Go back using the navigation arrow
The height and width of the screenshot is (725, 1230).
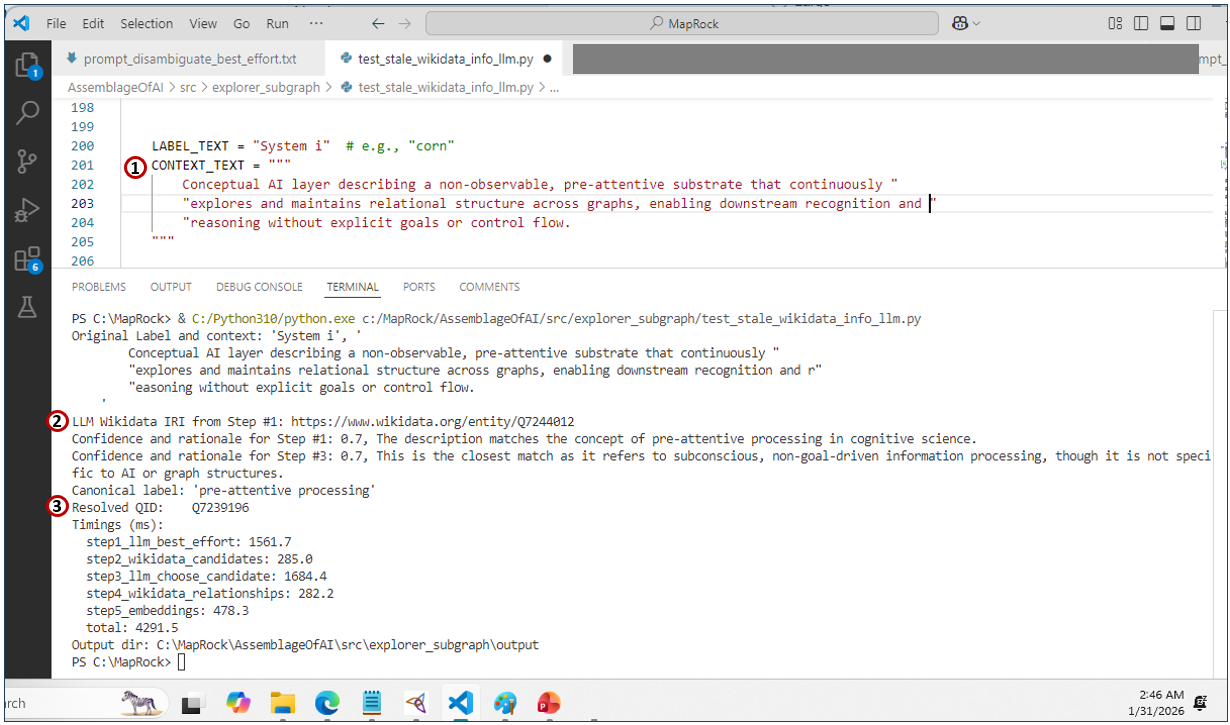point(377,23)
